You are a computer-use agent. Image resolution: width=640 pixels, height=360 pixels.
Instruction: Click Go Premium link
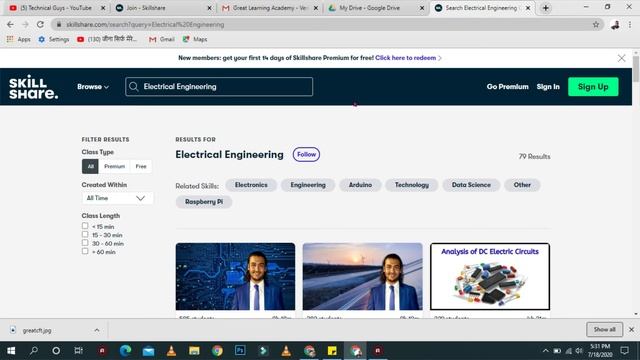(507, 87)
